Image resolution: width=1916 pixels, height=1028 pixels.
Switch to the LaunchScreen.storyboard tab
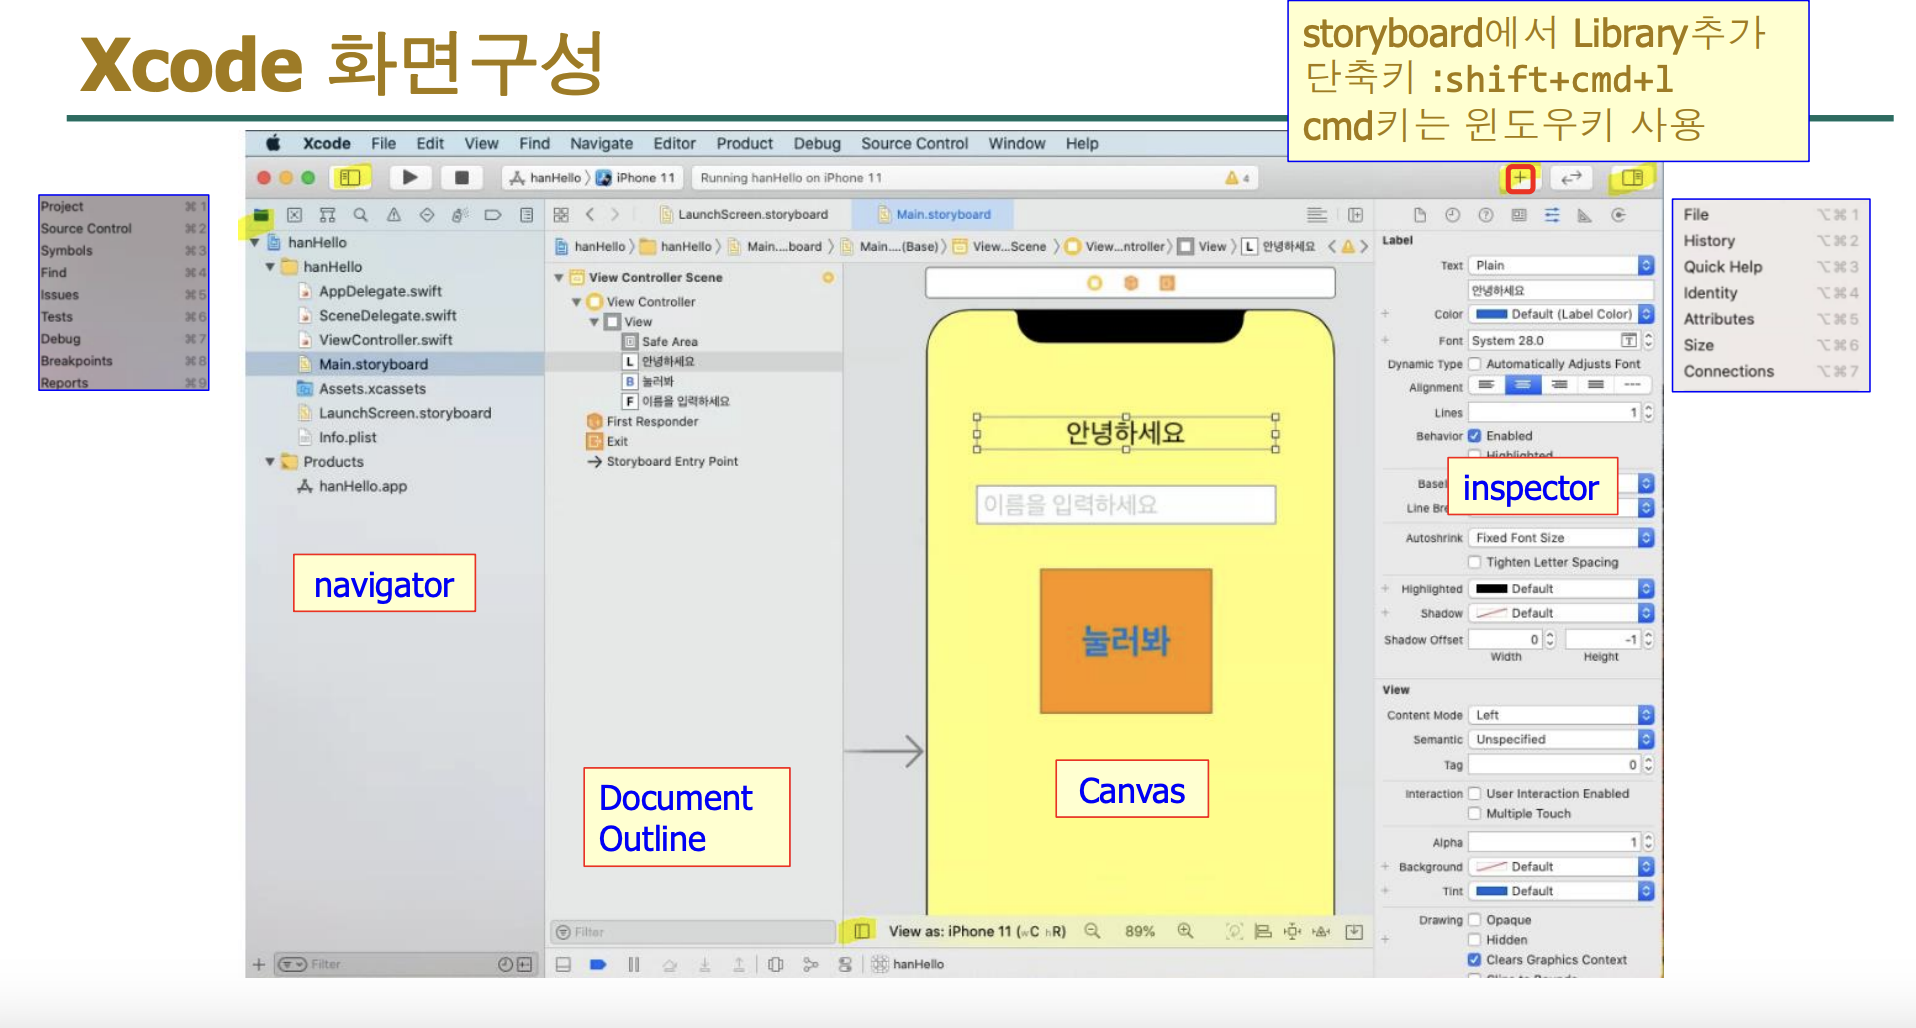click(x=743, y=215)
